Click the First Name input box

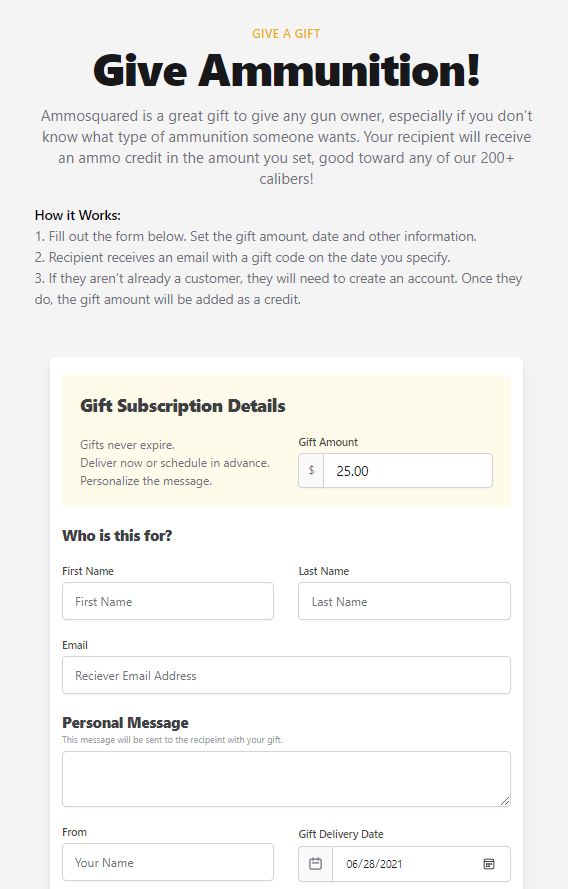(168, 601)
